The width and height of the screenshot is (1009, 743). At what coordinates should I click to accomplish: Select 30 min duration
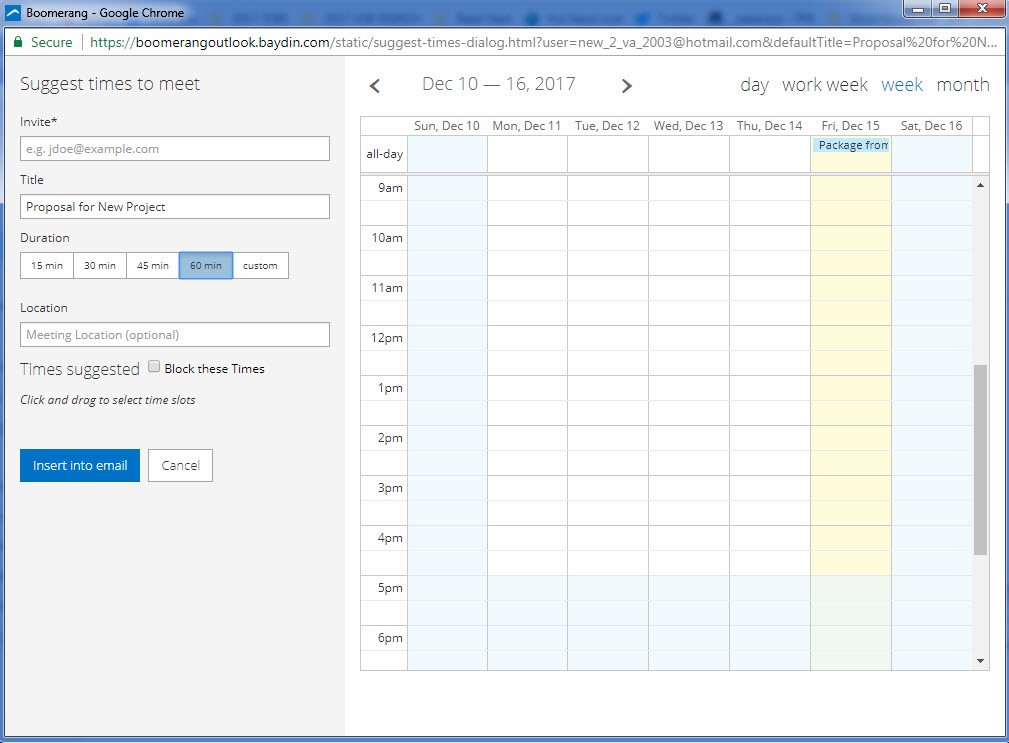(100, 266)
